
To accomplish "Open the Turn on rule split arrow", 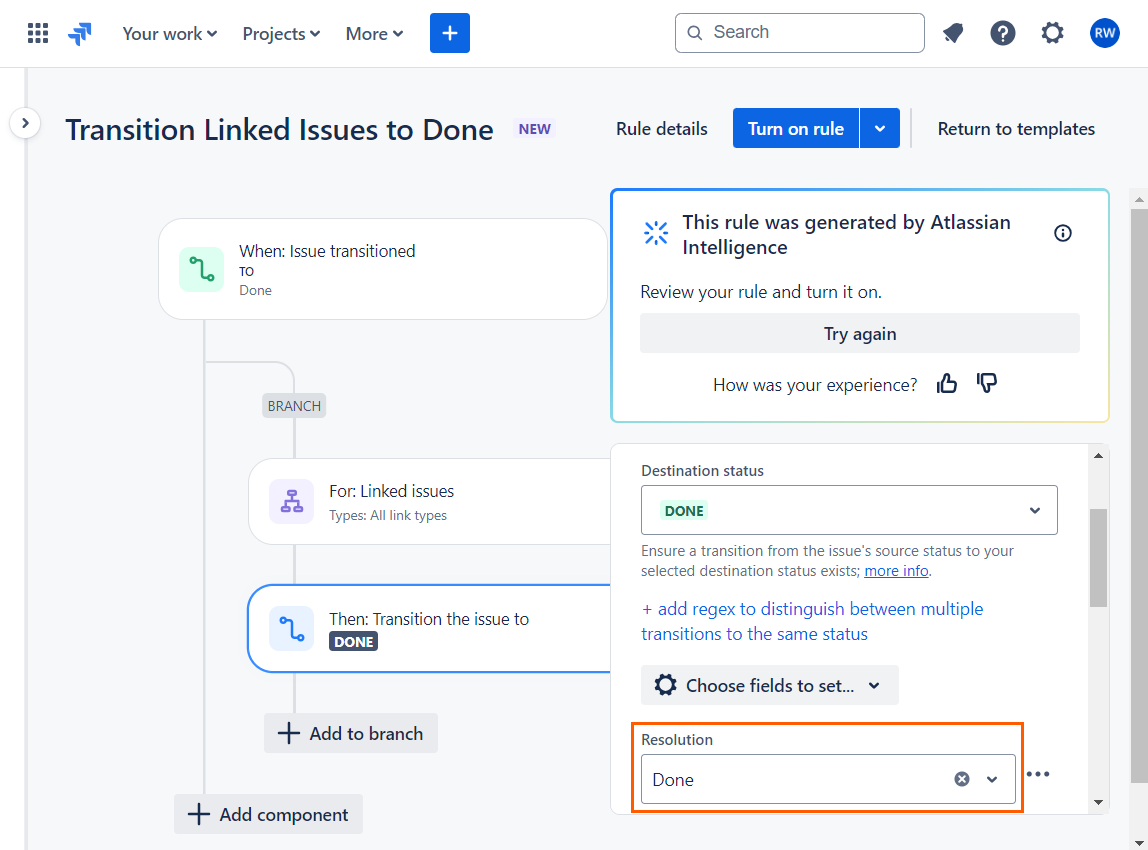I will tap(879, 128).
